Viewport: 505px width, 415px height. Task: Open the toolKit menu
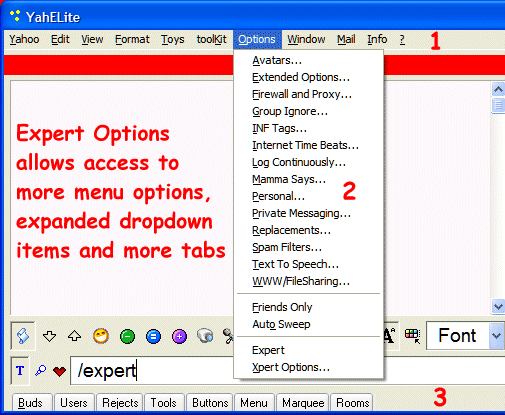[x=211, y=39]
